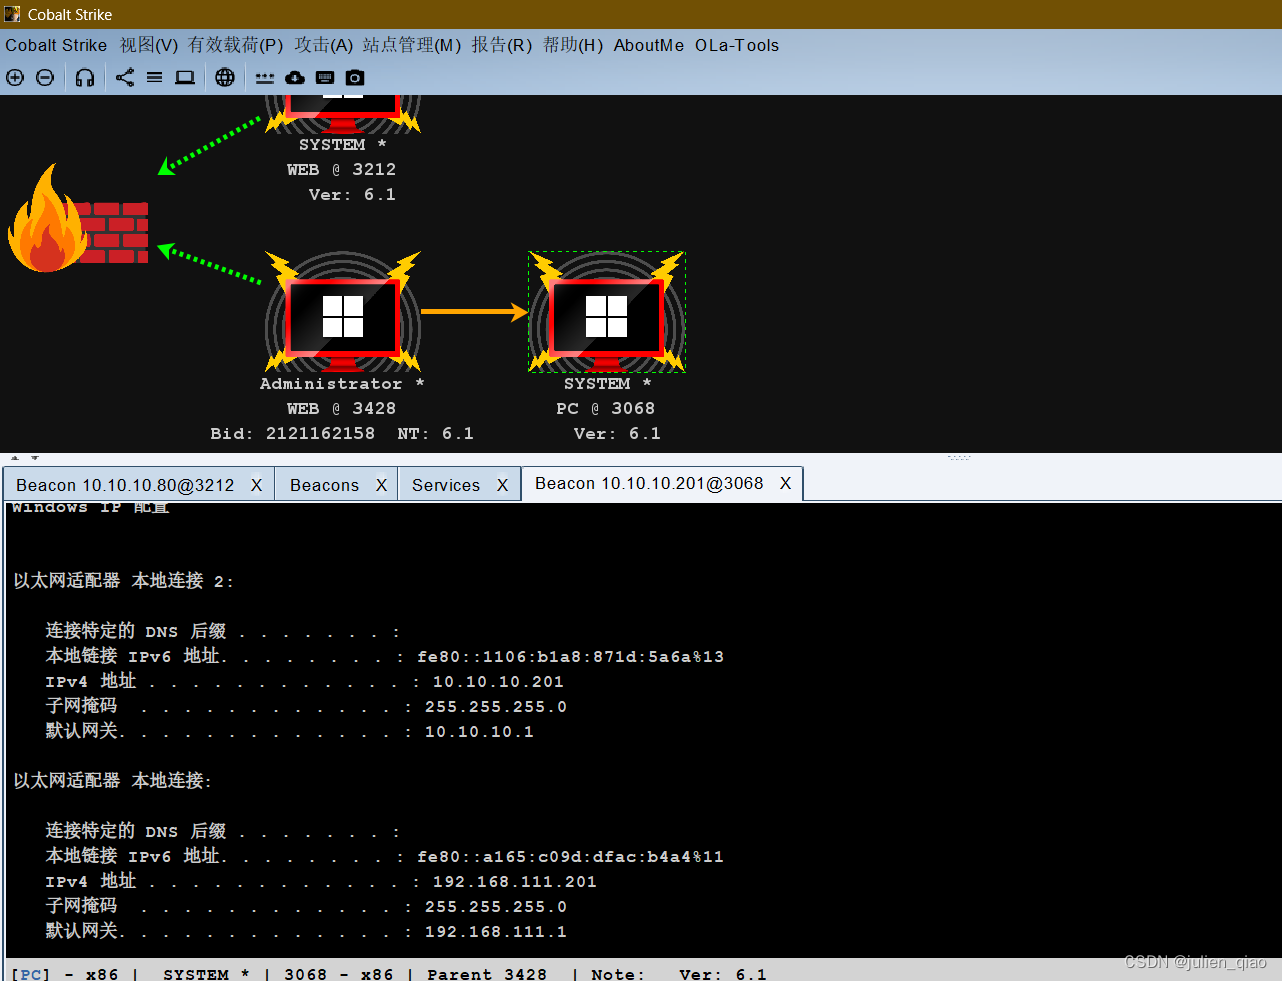Click the [PC] status bar label
1282x981 pixels.
31,974
